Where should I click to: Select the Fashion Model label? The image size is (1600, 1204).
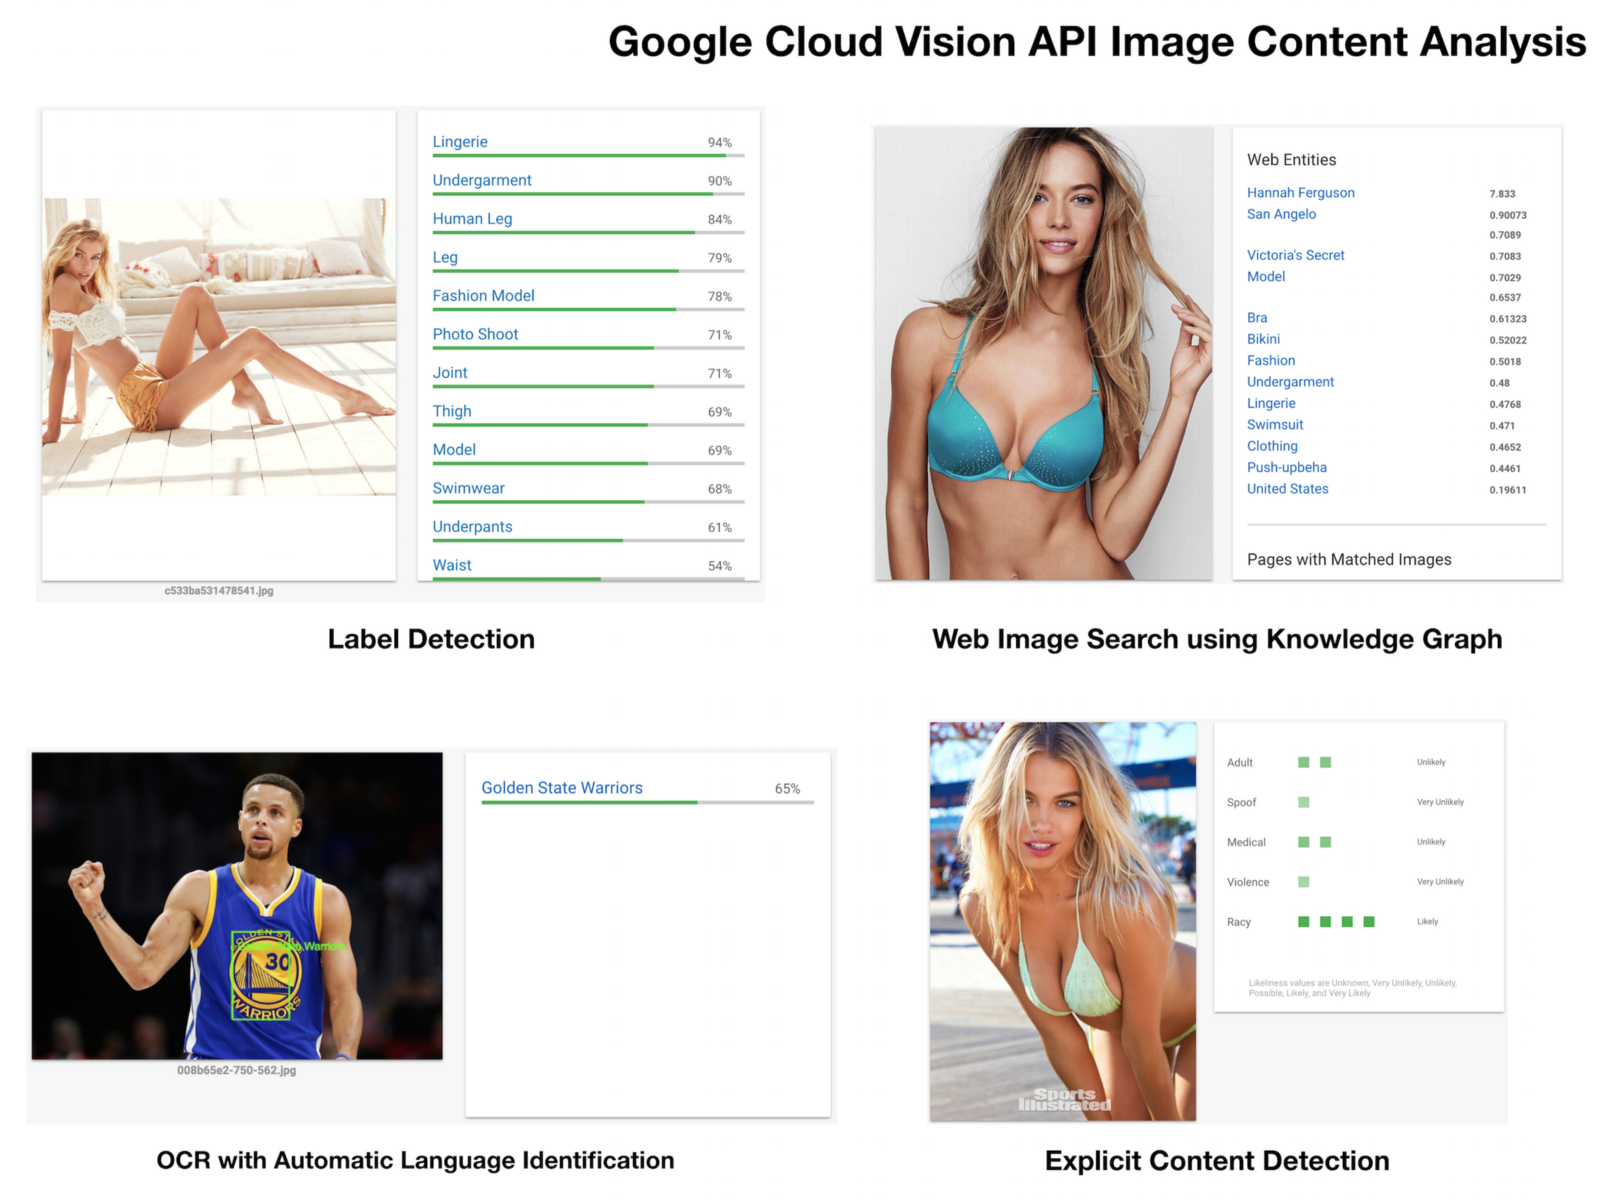coord(483,296)
